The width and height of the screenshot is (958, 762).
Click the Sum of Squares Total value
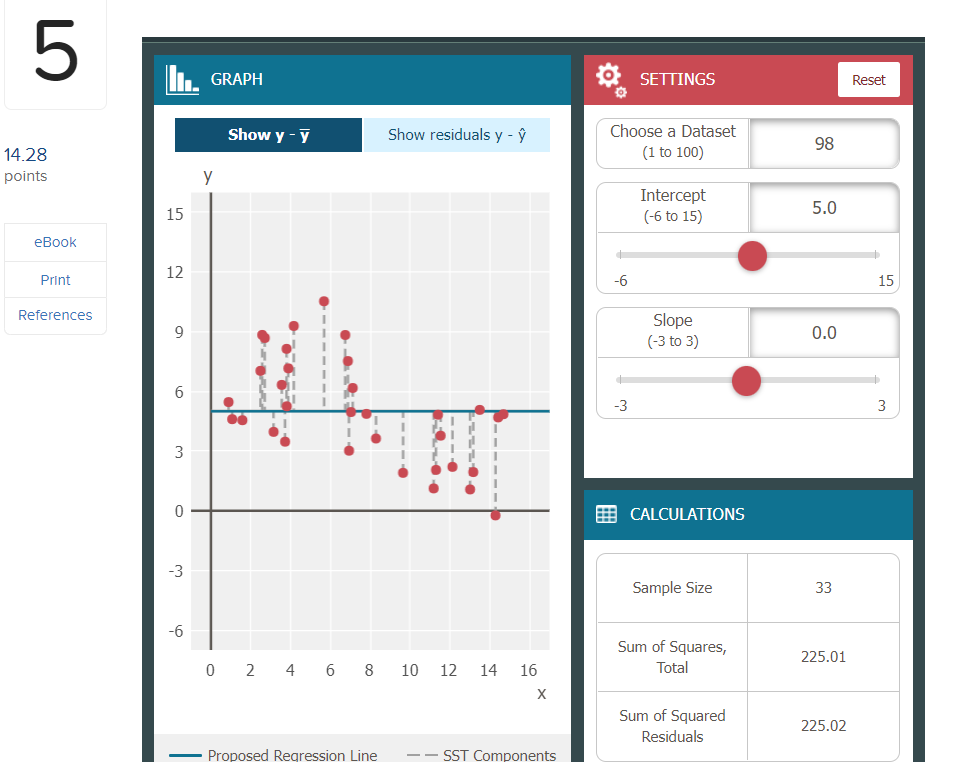823,657
